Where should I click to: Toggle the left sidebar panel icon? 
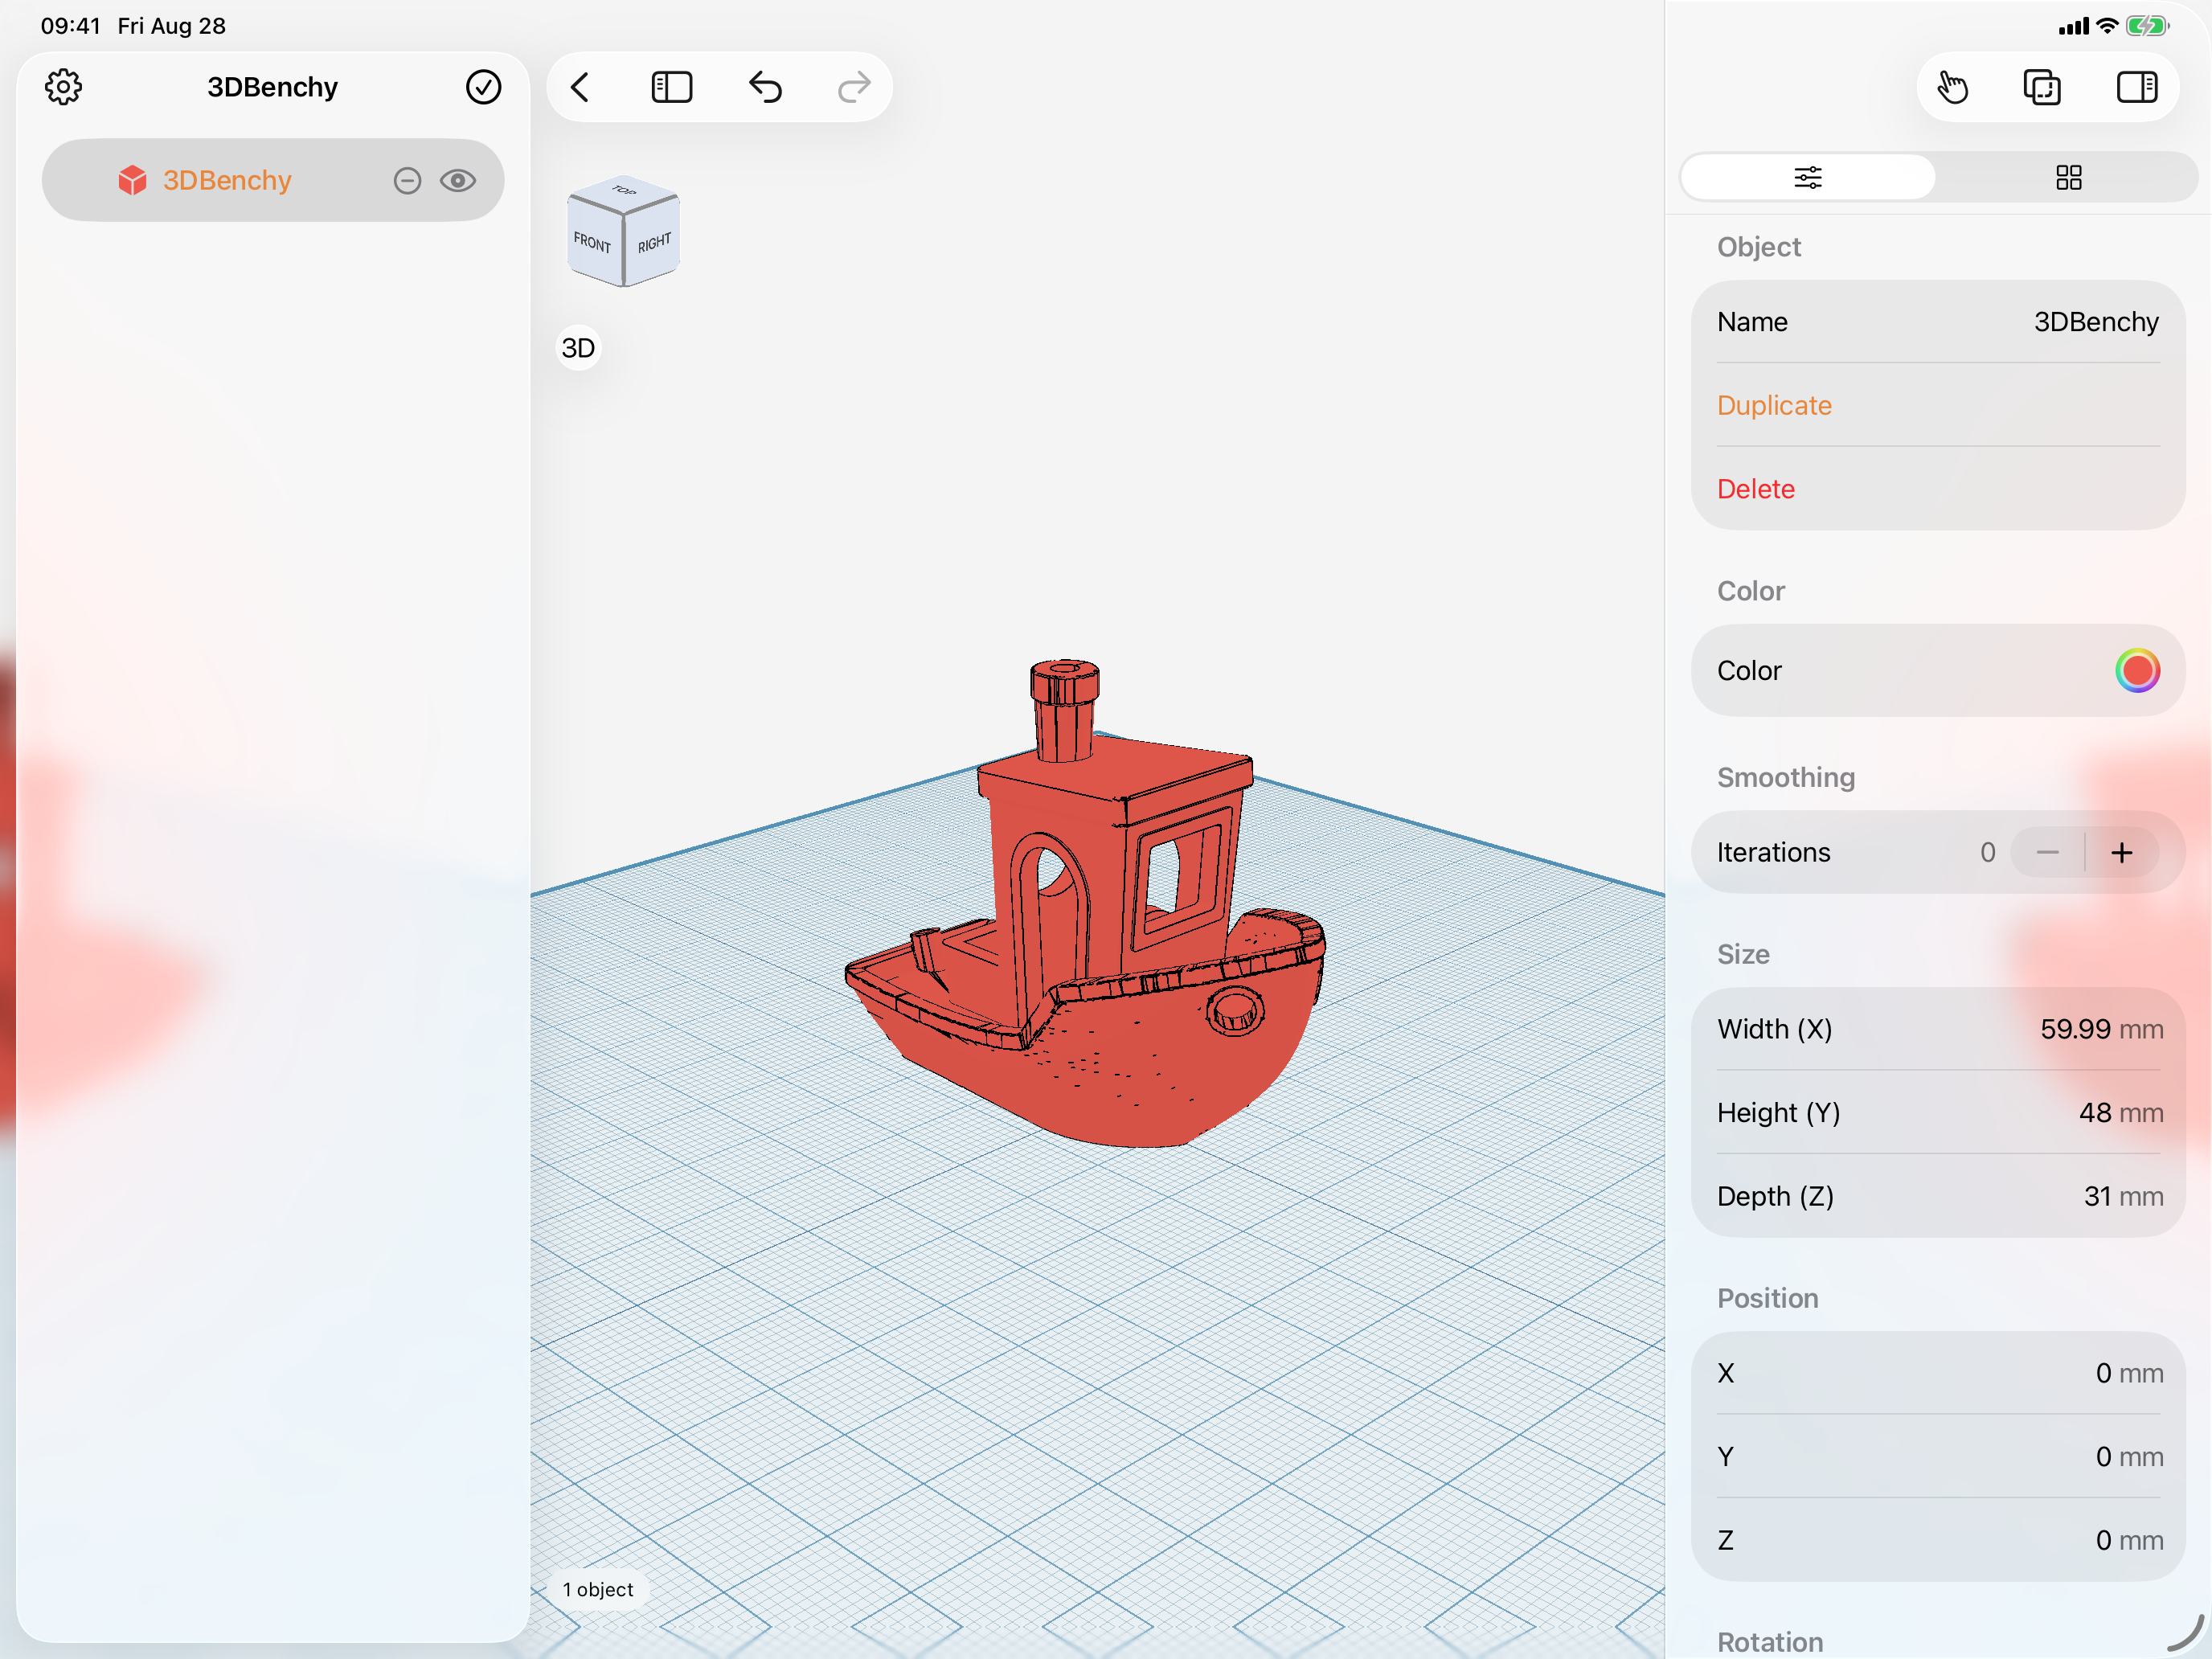[671, 87]
